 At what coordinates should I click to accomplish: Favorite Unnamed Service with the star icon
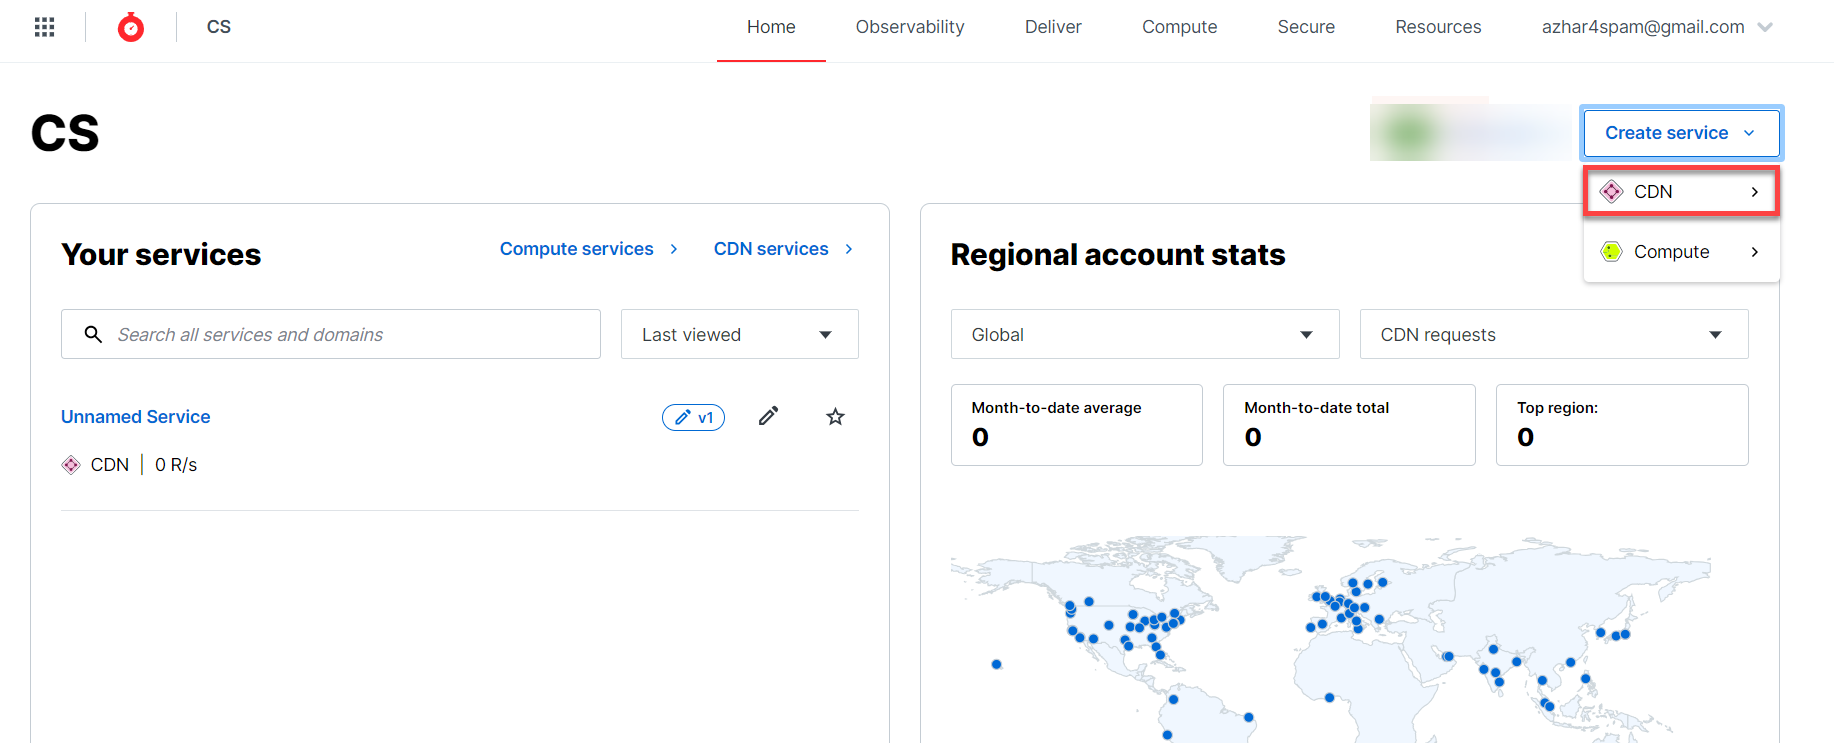click(x=835, y=417)
